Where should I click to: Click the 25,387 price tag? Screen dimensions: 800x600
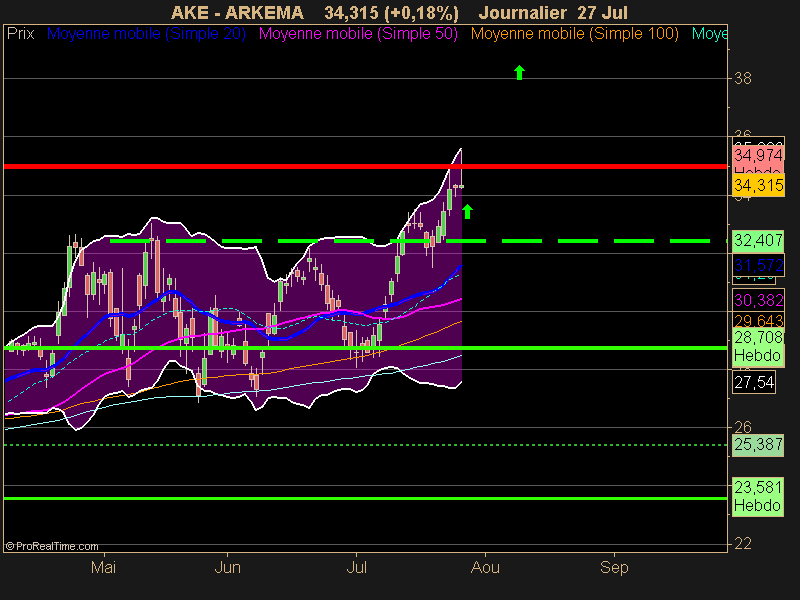(758, 445)
